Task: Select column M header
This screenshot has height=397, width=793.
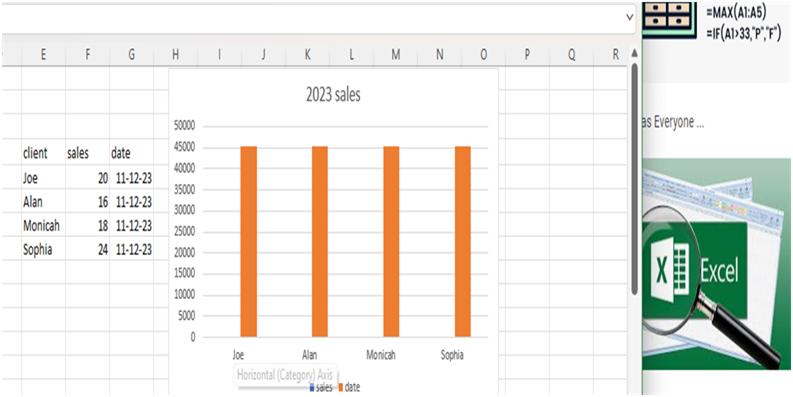Action: click(395, 55)
